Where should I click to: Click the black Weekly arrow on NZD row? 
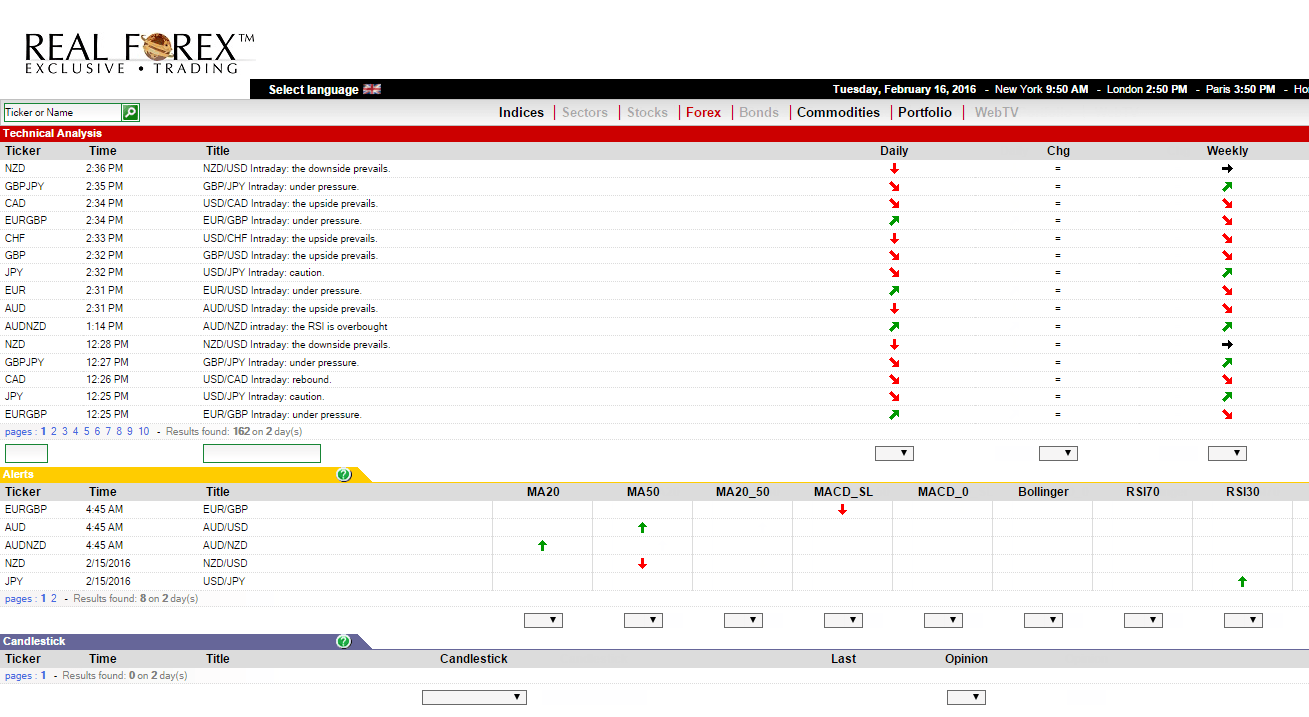click(1227, 168)
